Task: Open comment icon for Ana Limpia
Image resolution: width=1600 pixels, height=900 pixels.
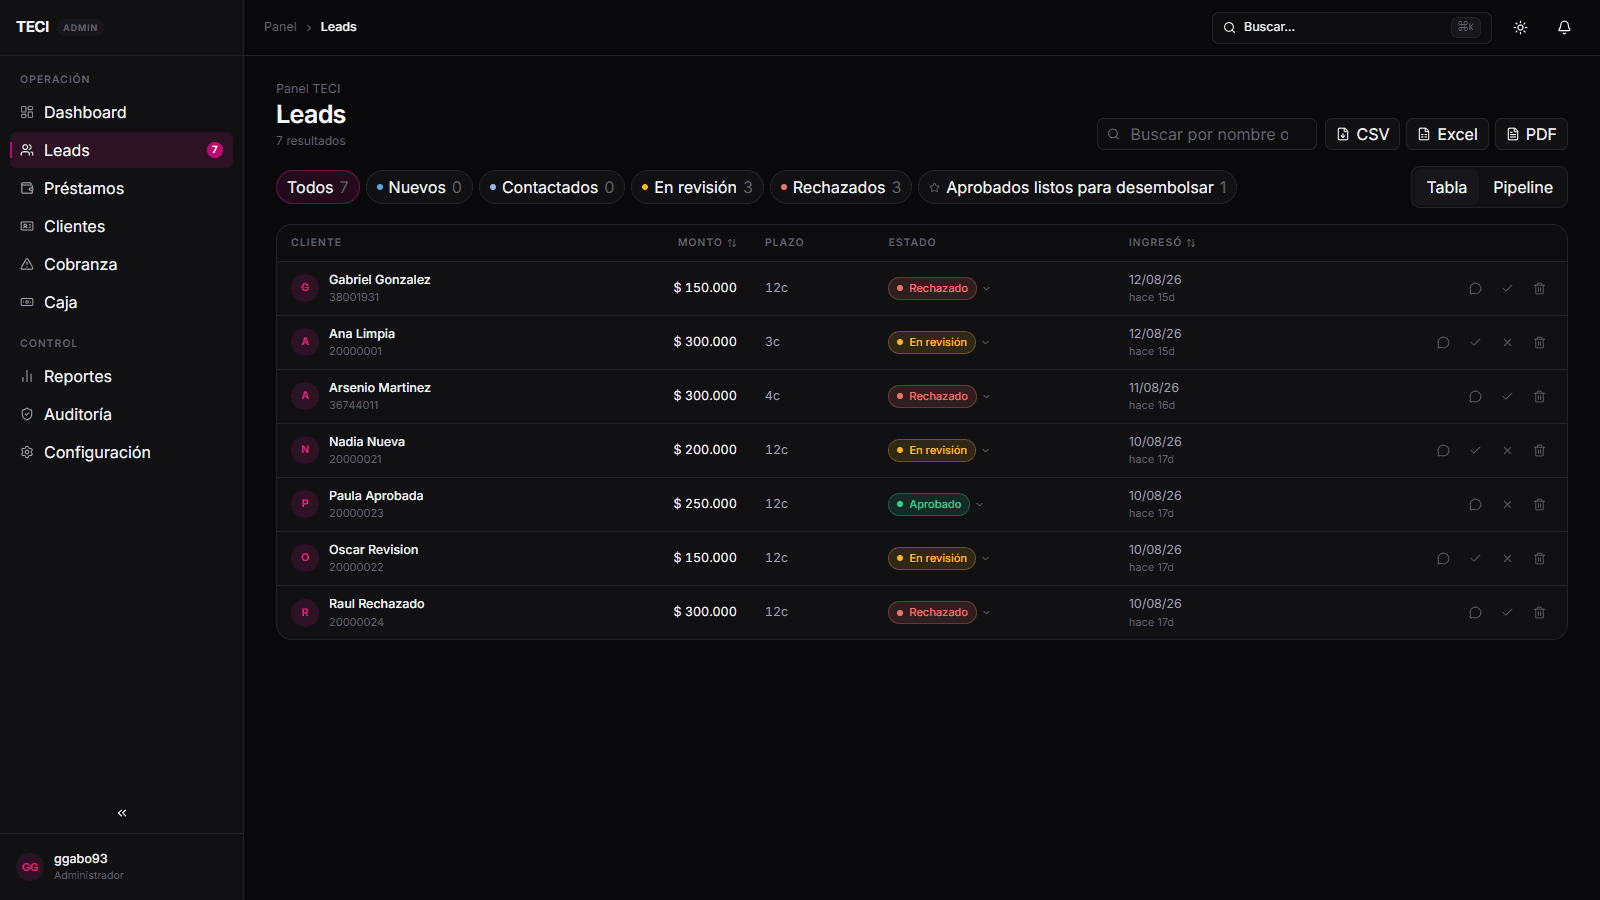Action: (1443, 343)
